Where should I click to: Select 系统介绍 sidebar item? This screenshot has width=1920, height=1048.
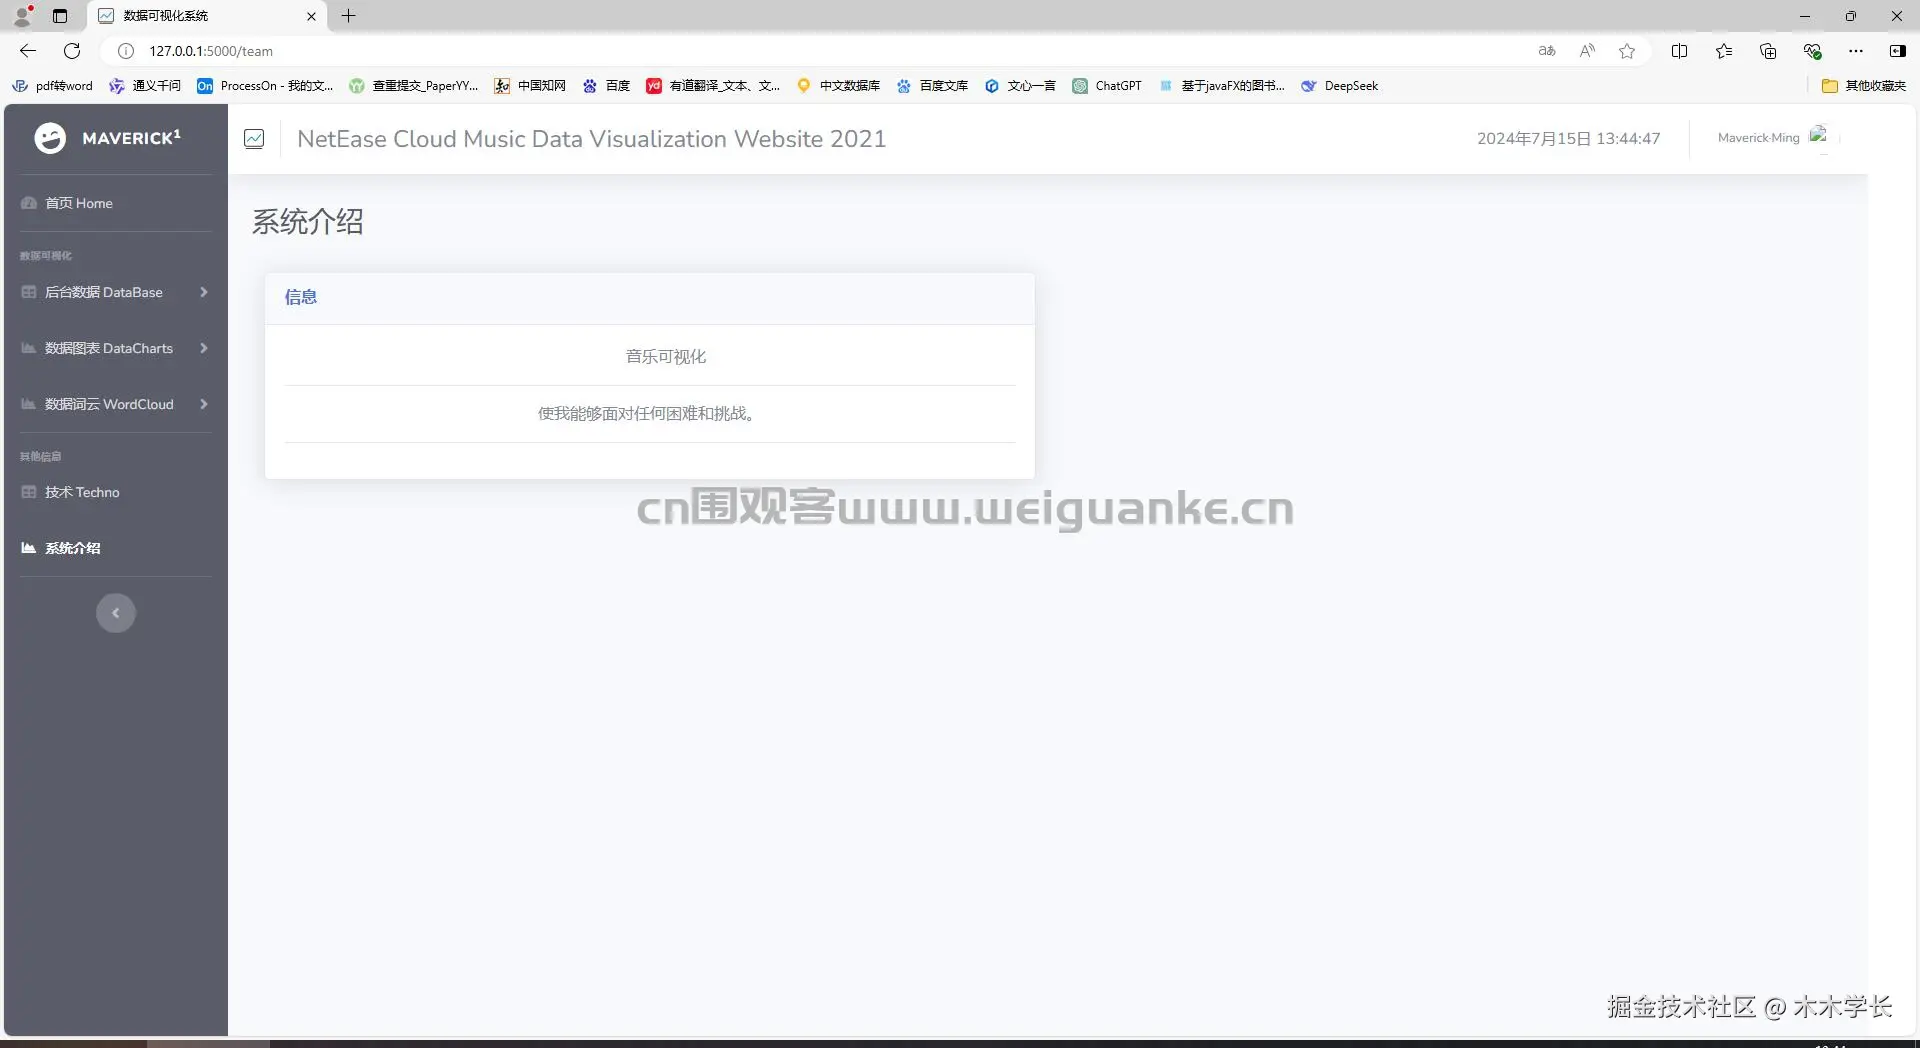(72, 548)
